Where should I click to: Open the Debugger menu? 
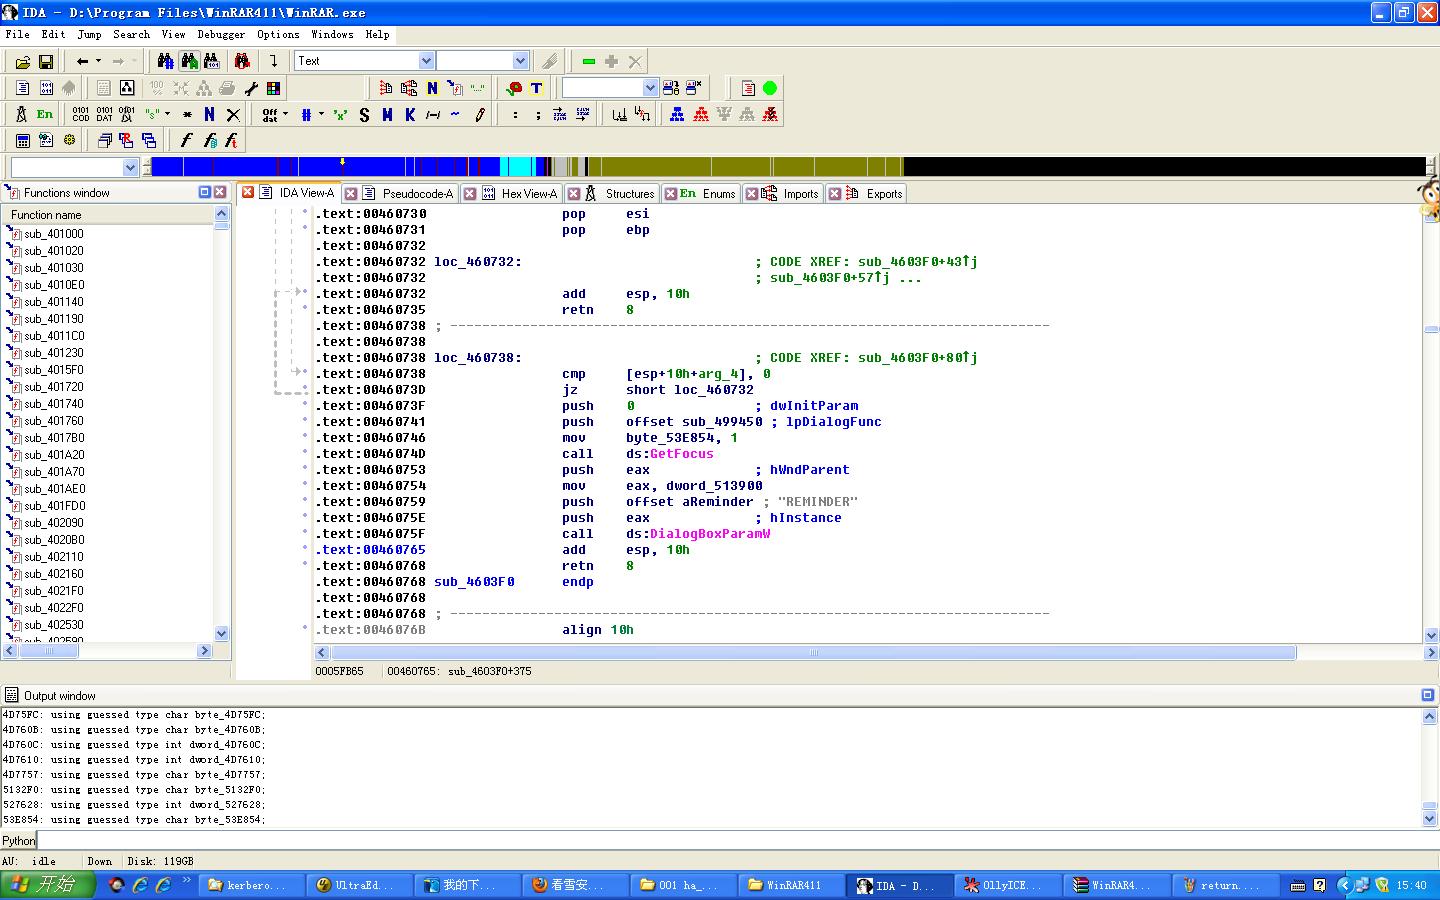click(x=220, y=34)
